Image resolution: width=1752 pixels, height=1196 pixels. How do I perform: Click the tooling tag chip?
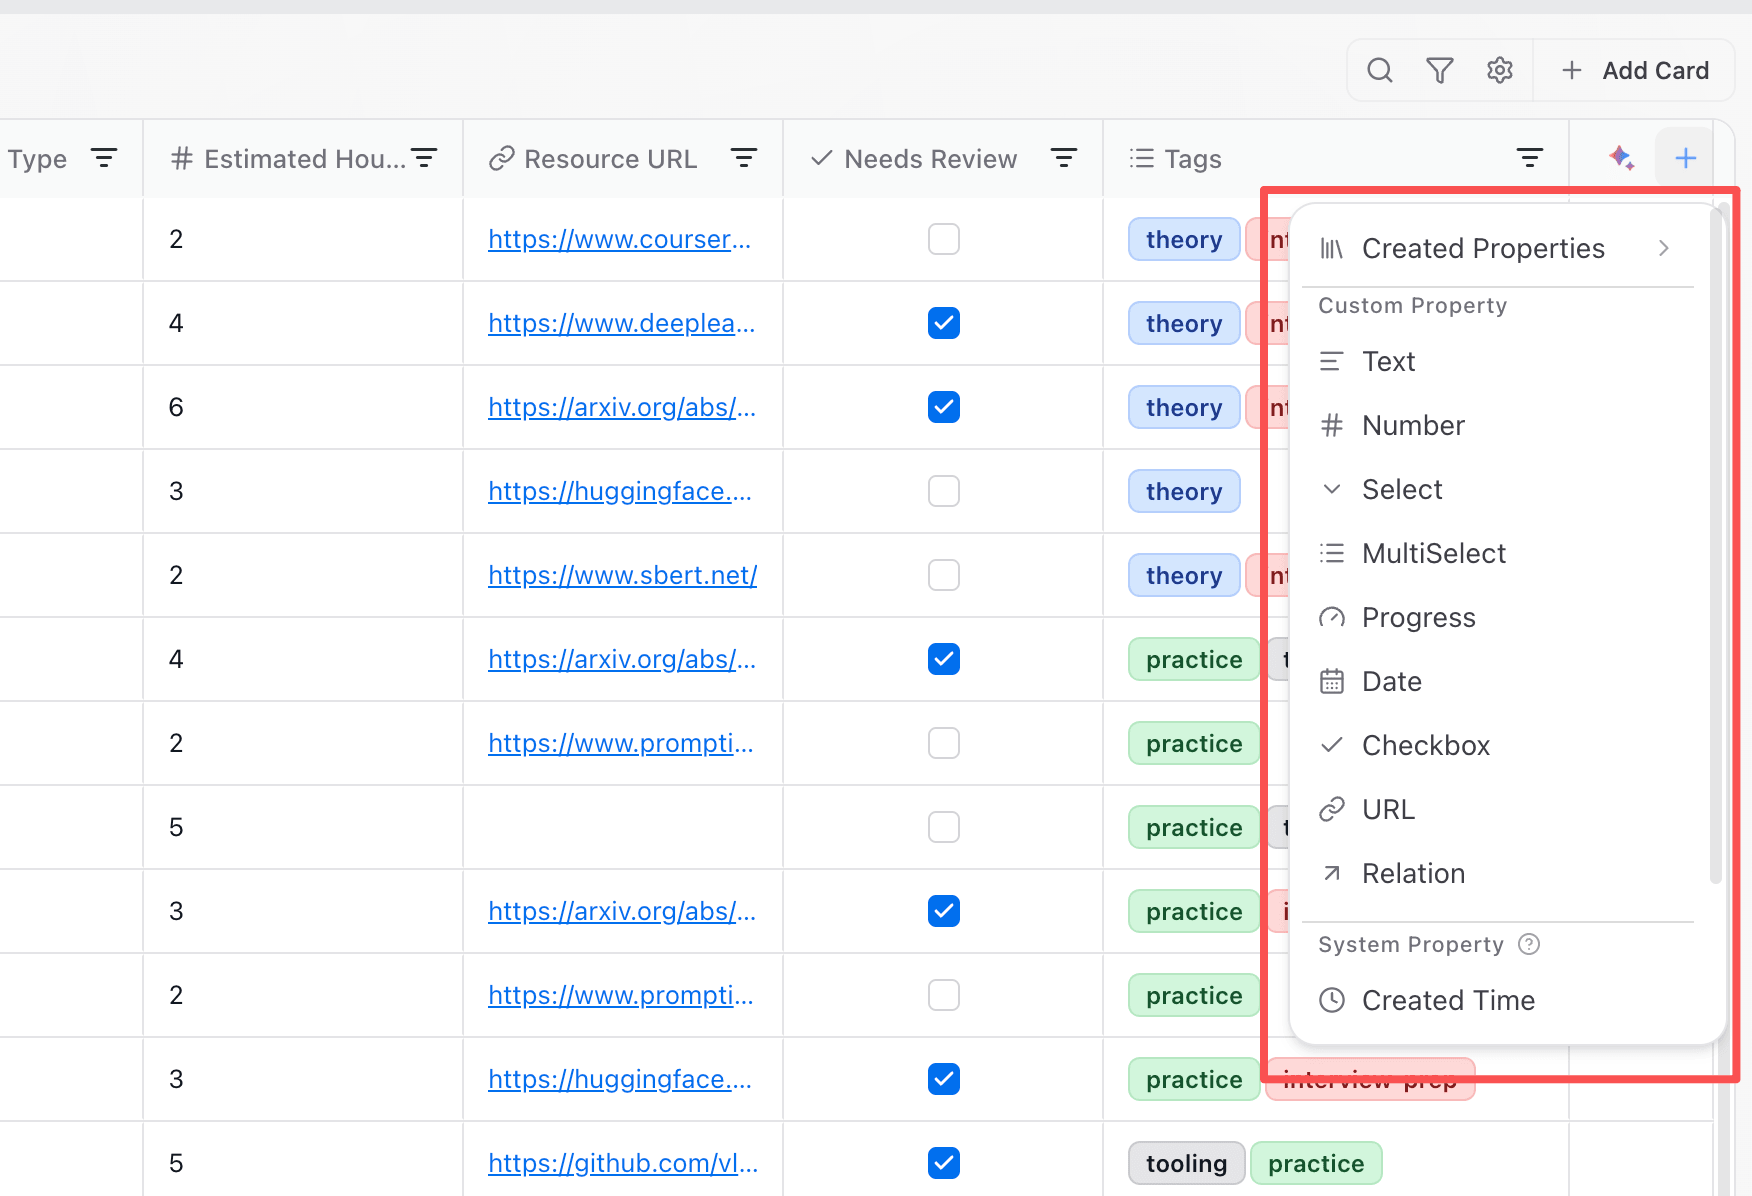[1186, 1163]
